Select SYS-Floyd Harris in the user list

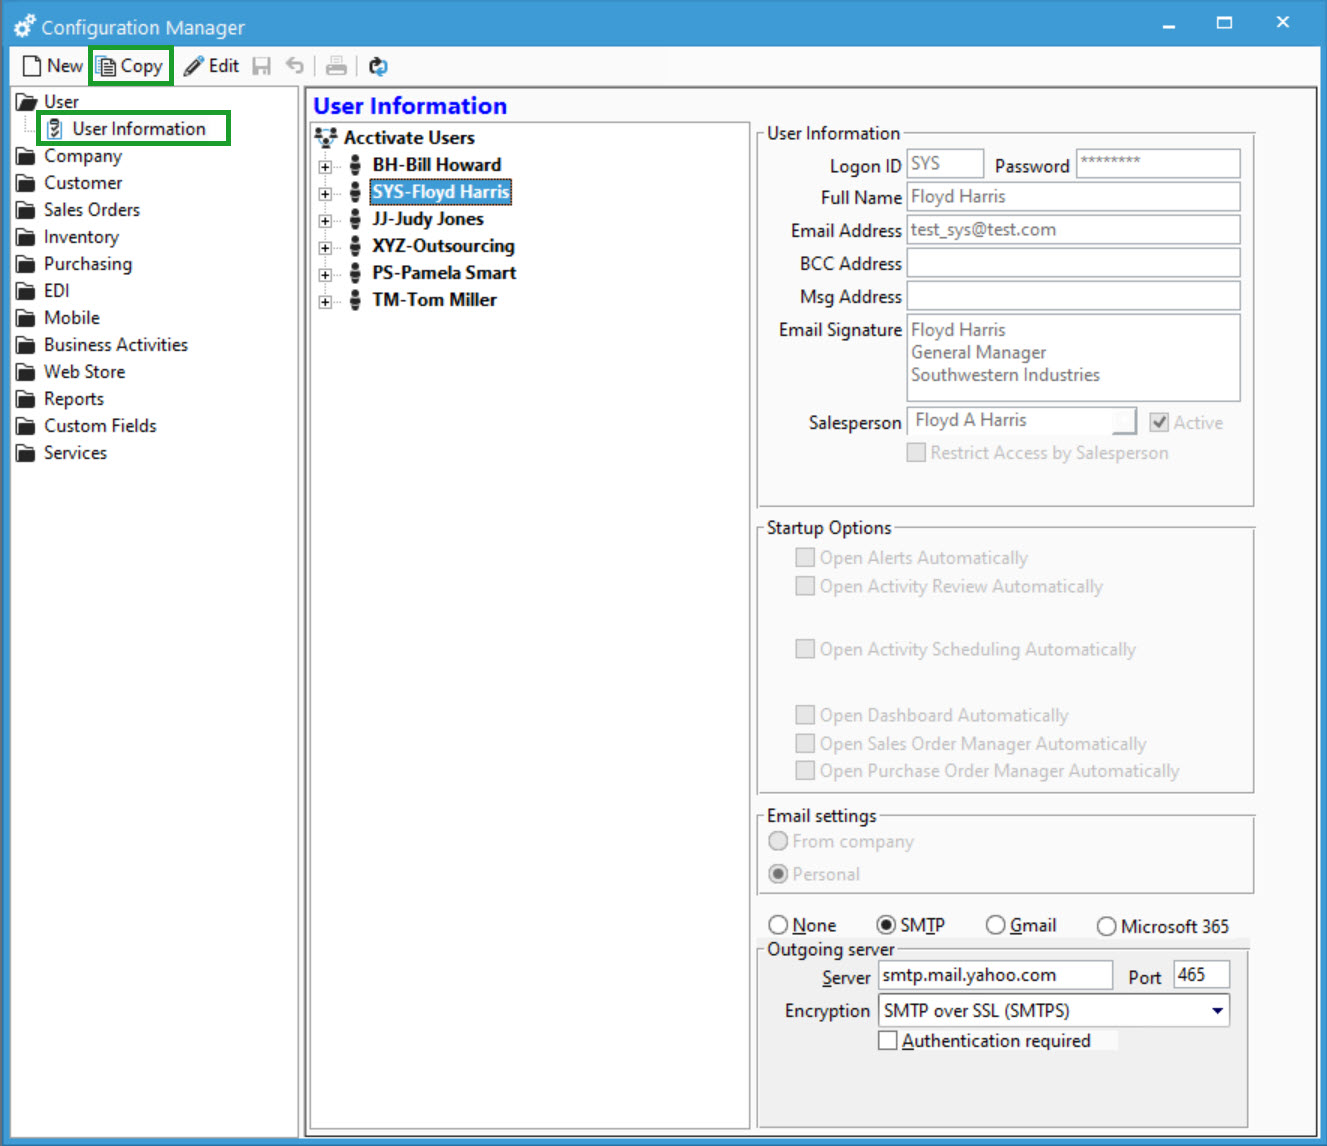440,191
